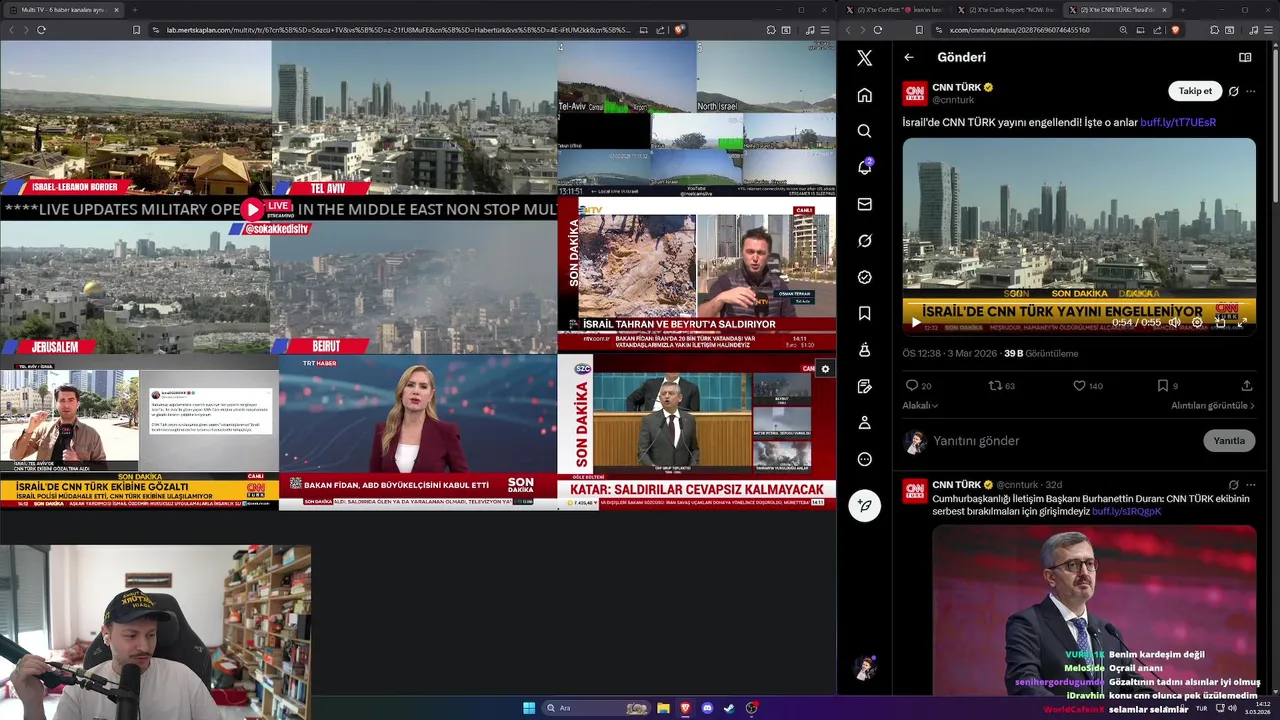The height and width of the screenshot is (720, 1280).
Task: Share the CNN TÜRK post
Action: coord(1247,385)
